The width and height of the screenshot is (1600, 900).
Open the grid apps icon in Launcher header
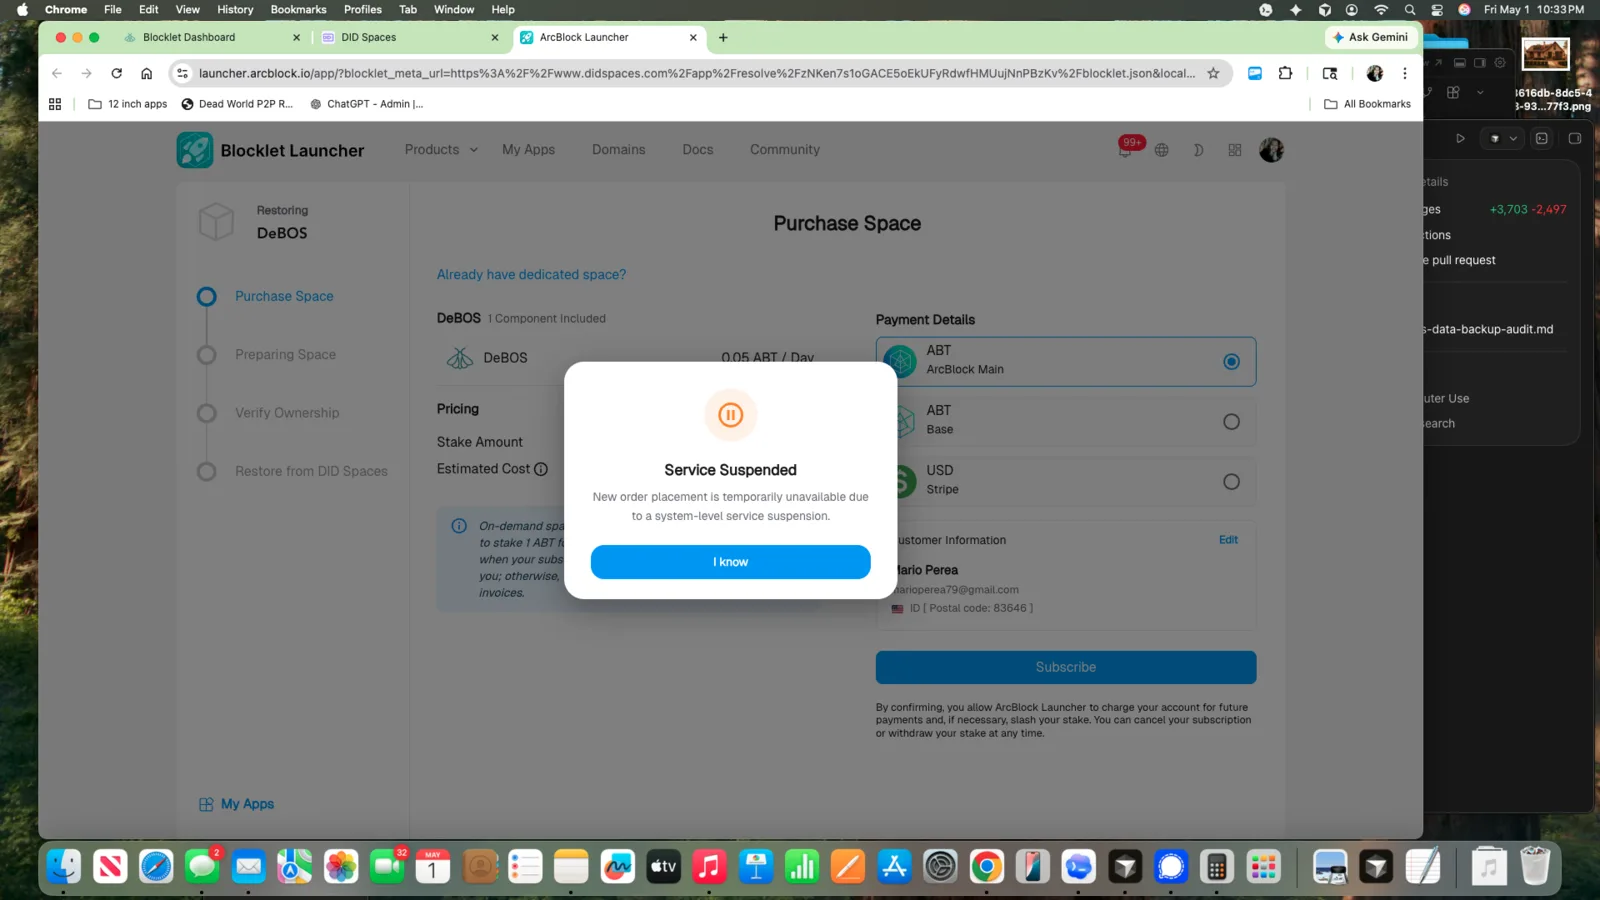1235,150
